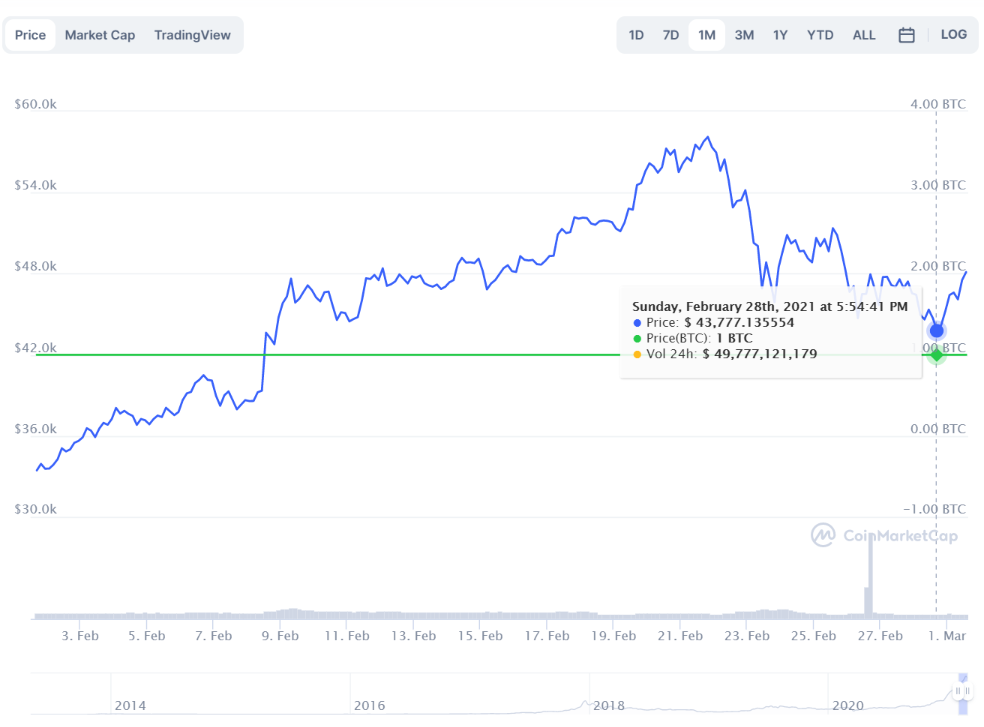Image resolution: width=984 pixels, height=727 pixels.
Task: Click 2018 in the navigator timeline
Action: click(x=609, y=706)
